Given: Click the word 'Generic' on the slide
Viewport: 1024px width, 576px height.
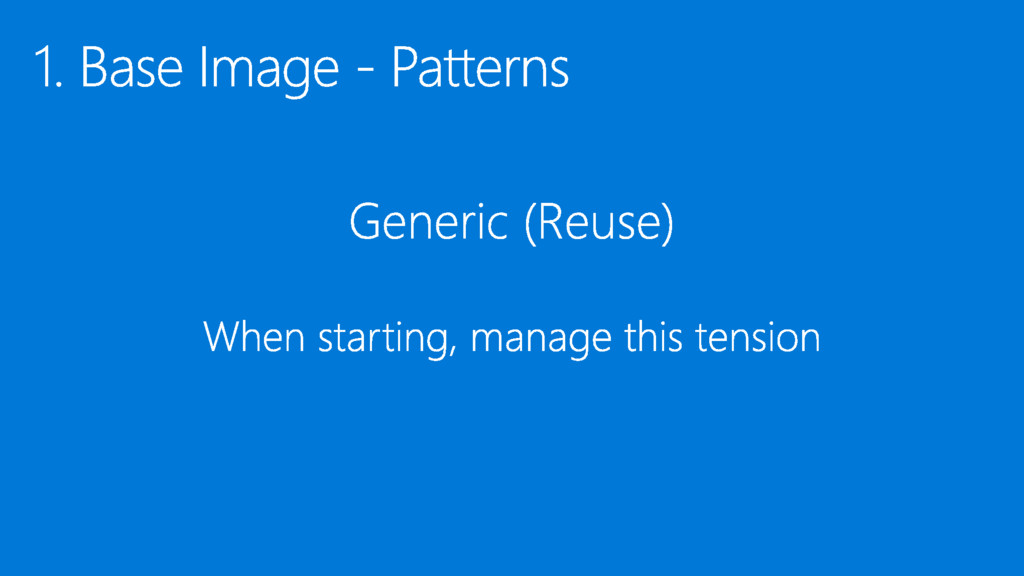Looking at the screenshot, I should tap(428, 221).
